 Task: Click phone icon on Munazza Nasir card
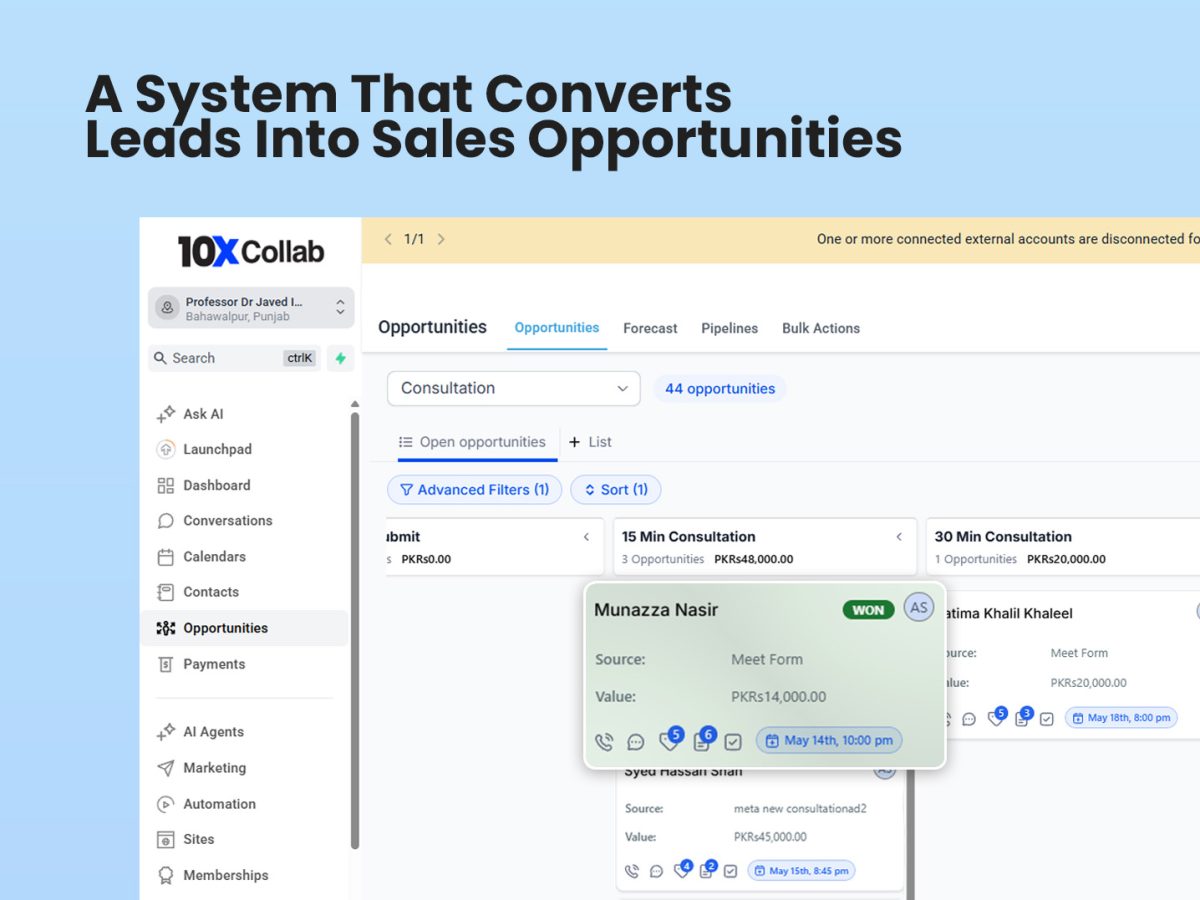604,741
